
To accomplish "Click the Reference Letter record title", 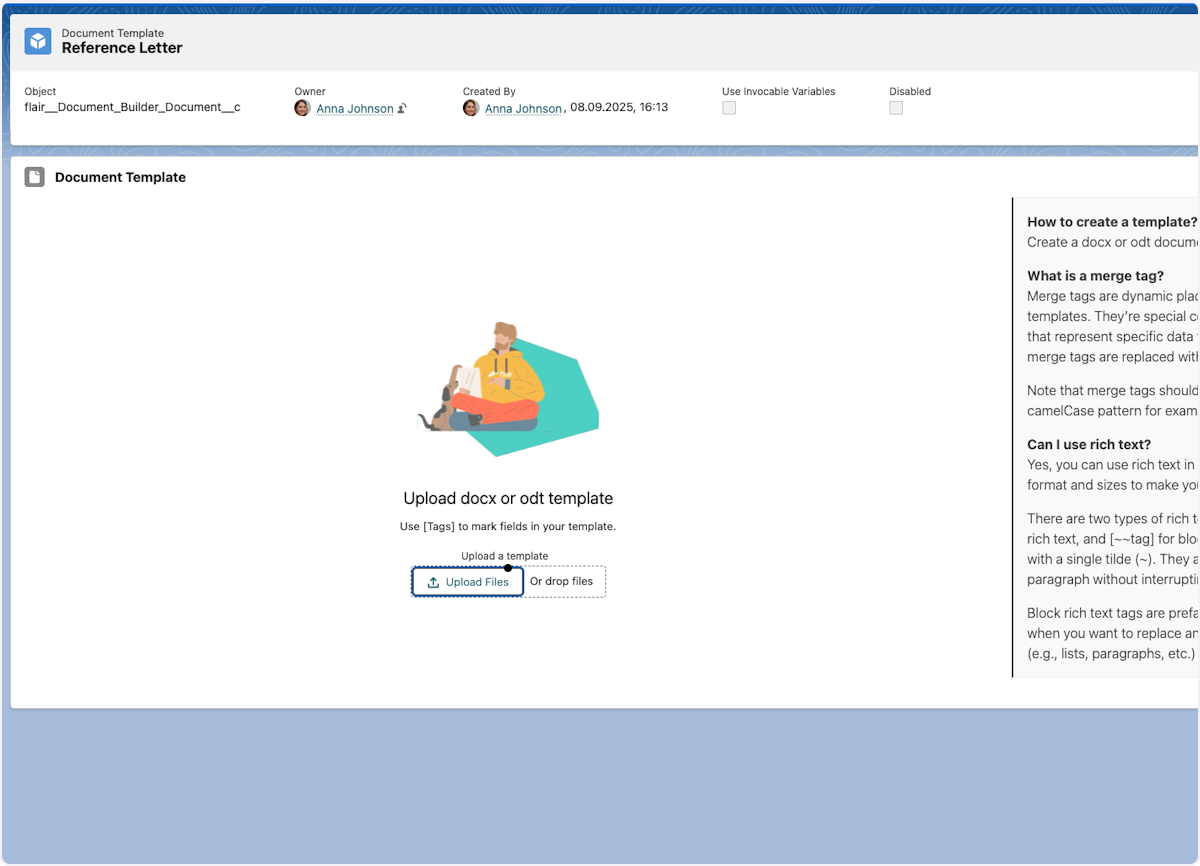I will pyautogui.click(x=122, y=47).
